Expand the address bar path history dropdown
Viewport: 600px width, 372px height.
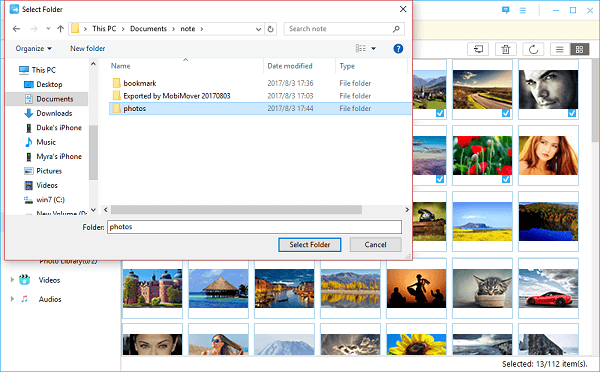point(258,29)
